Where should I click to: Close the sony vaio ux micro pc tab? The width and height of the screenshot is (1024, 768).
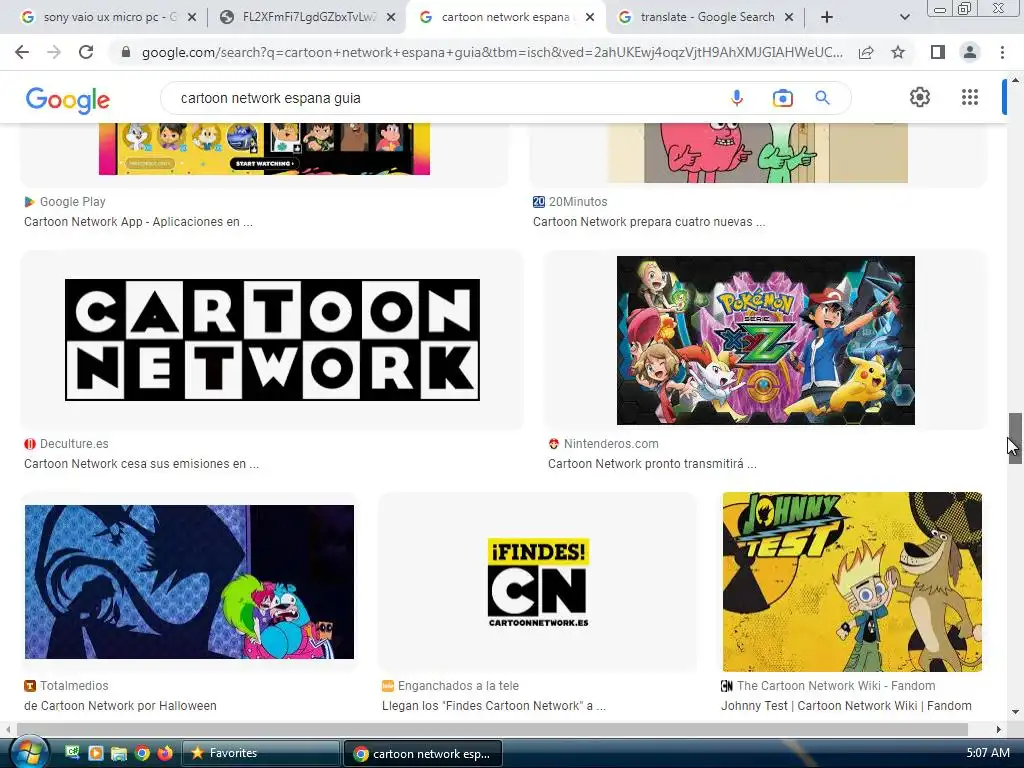pyautogui.click(x=192, y=18)
